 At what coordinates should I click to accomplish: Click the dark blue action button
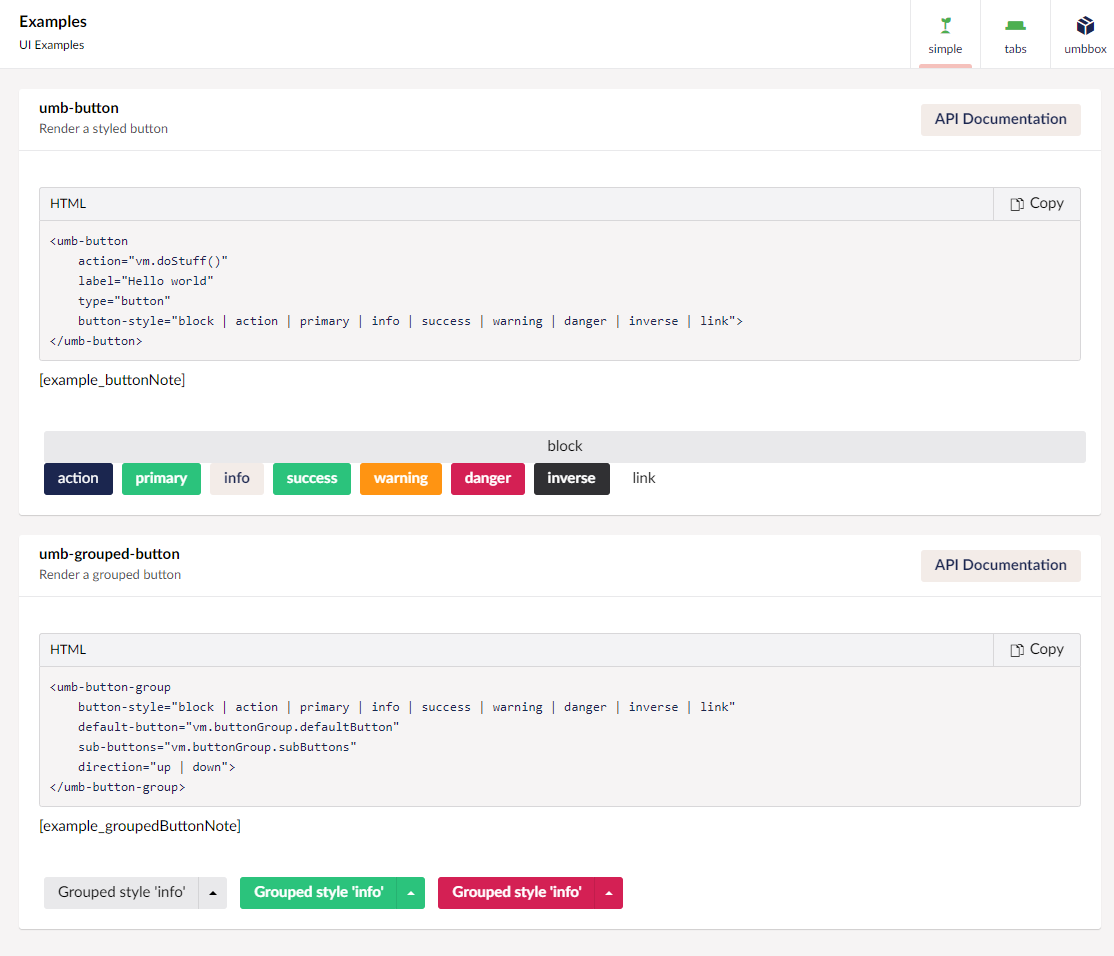click(x=78, y=479)
